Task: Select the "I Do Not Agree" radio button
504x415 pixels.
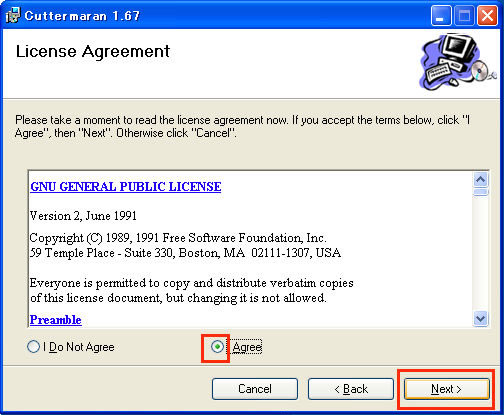Action: coord(33,347)
